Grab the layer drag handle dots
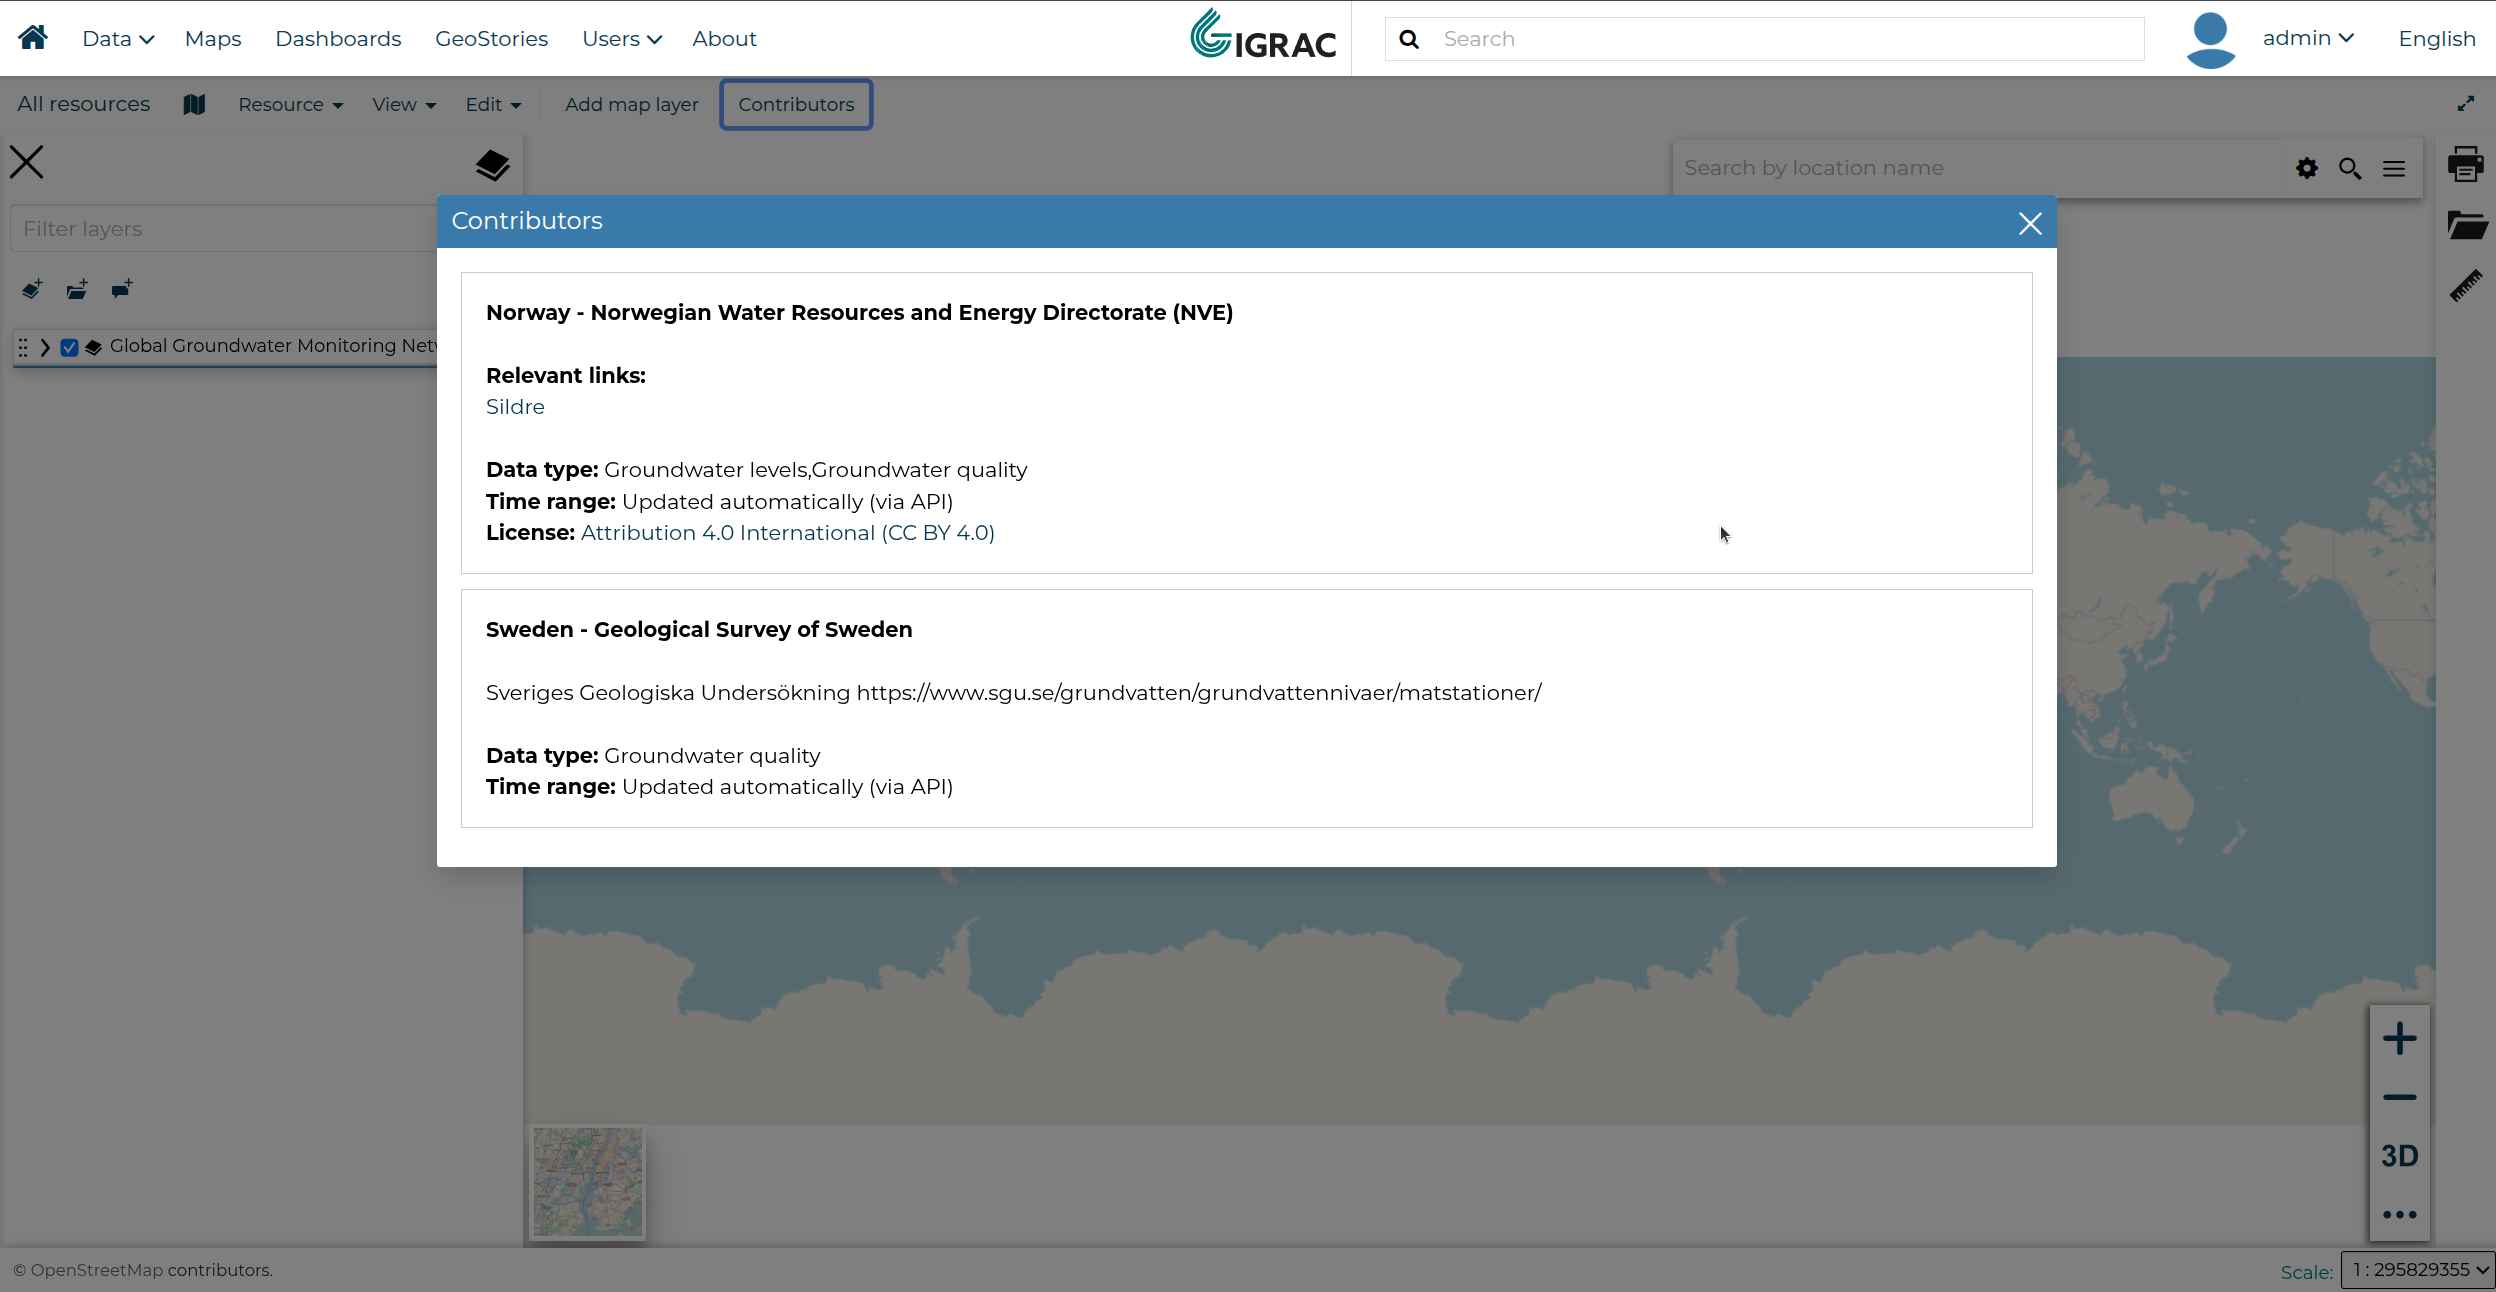Screen dimensions: 2496x1292 [x=23, y=347]
